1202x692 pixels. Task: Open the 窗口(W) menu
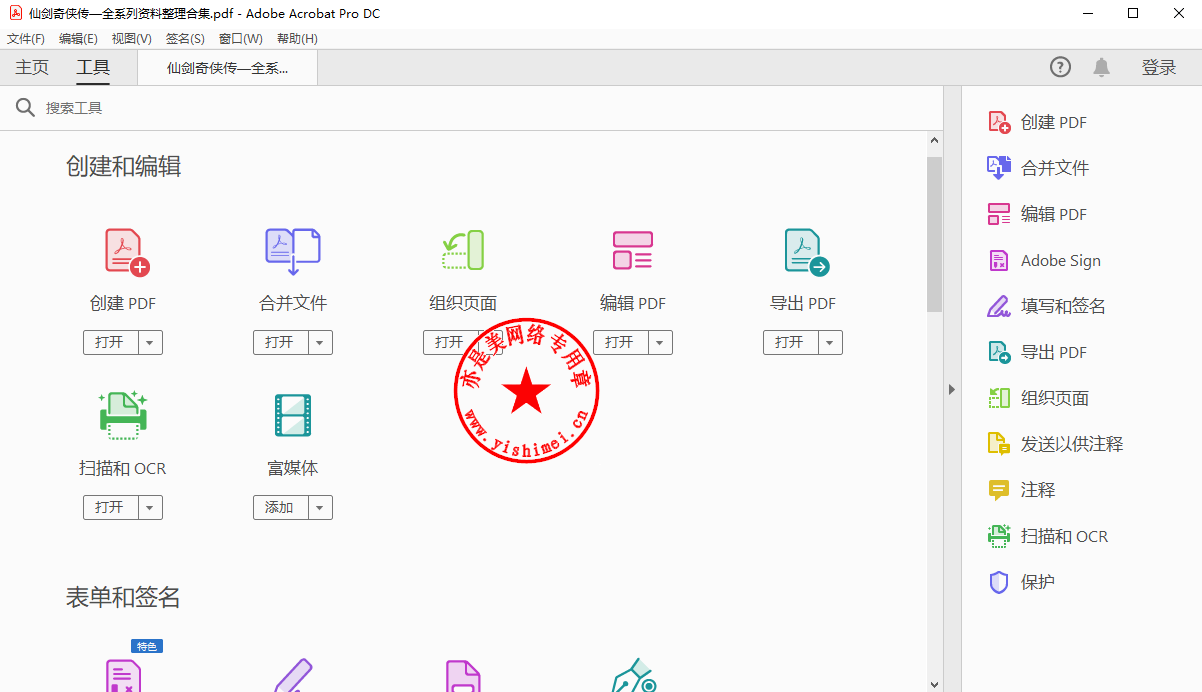point(240,38)
